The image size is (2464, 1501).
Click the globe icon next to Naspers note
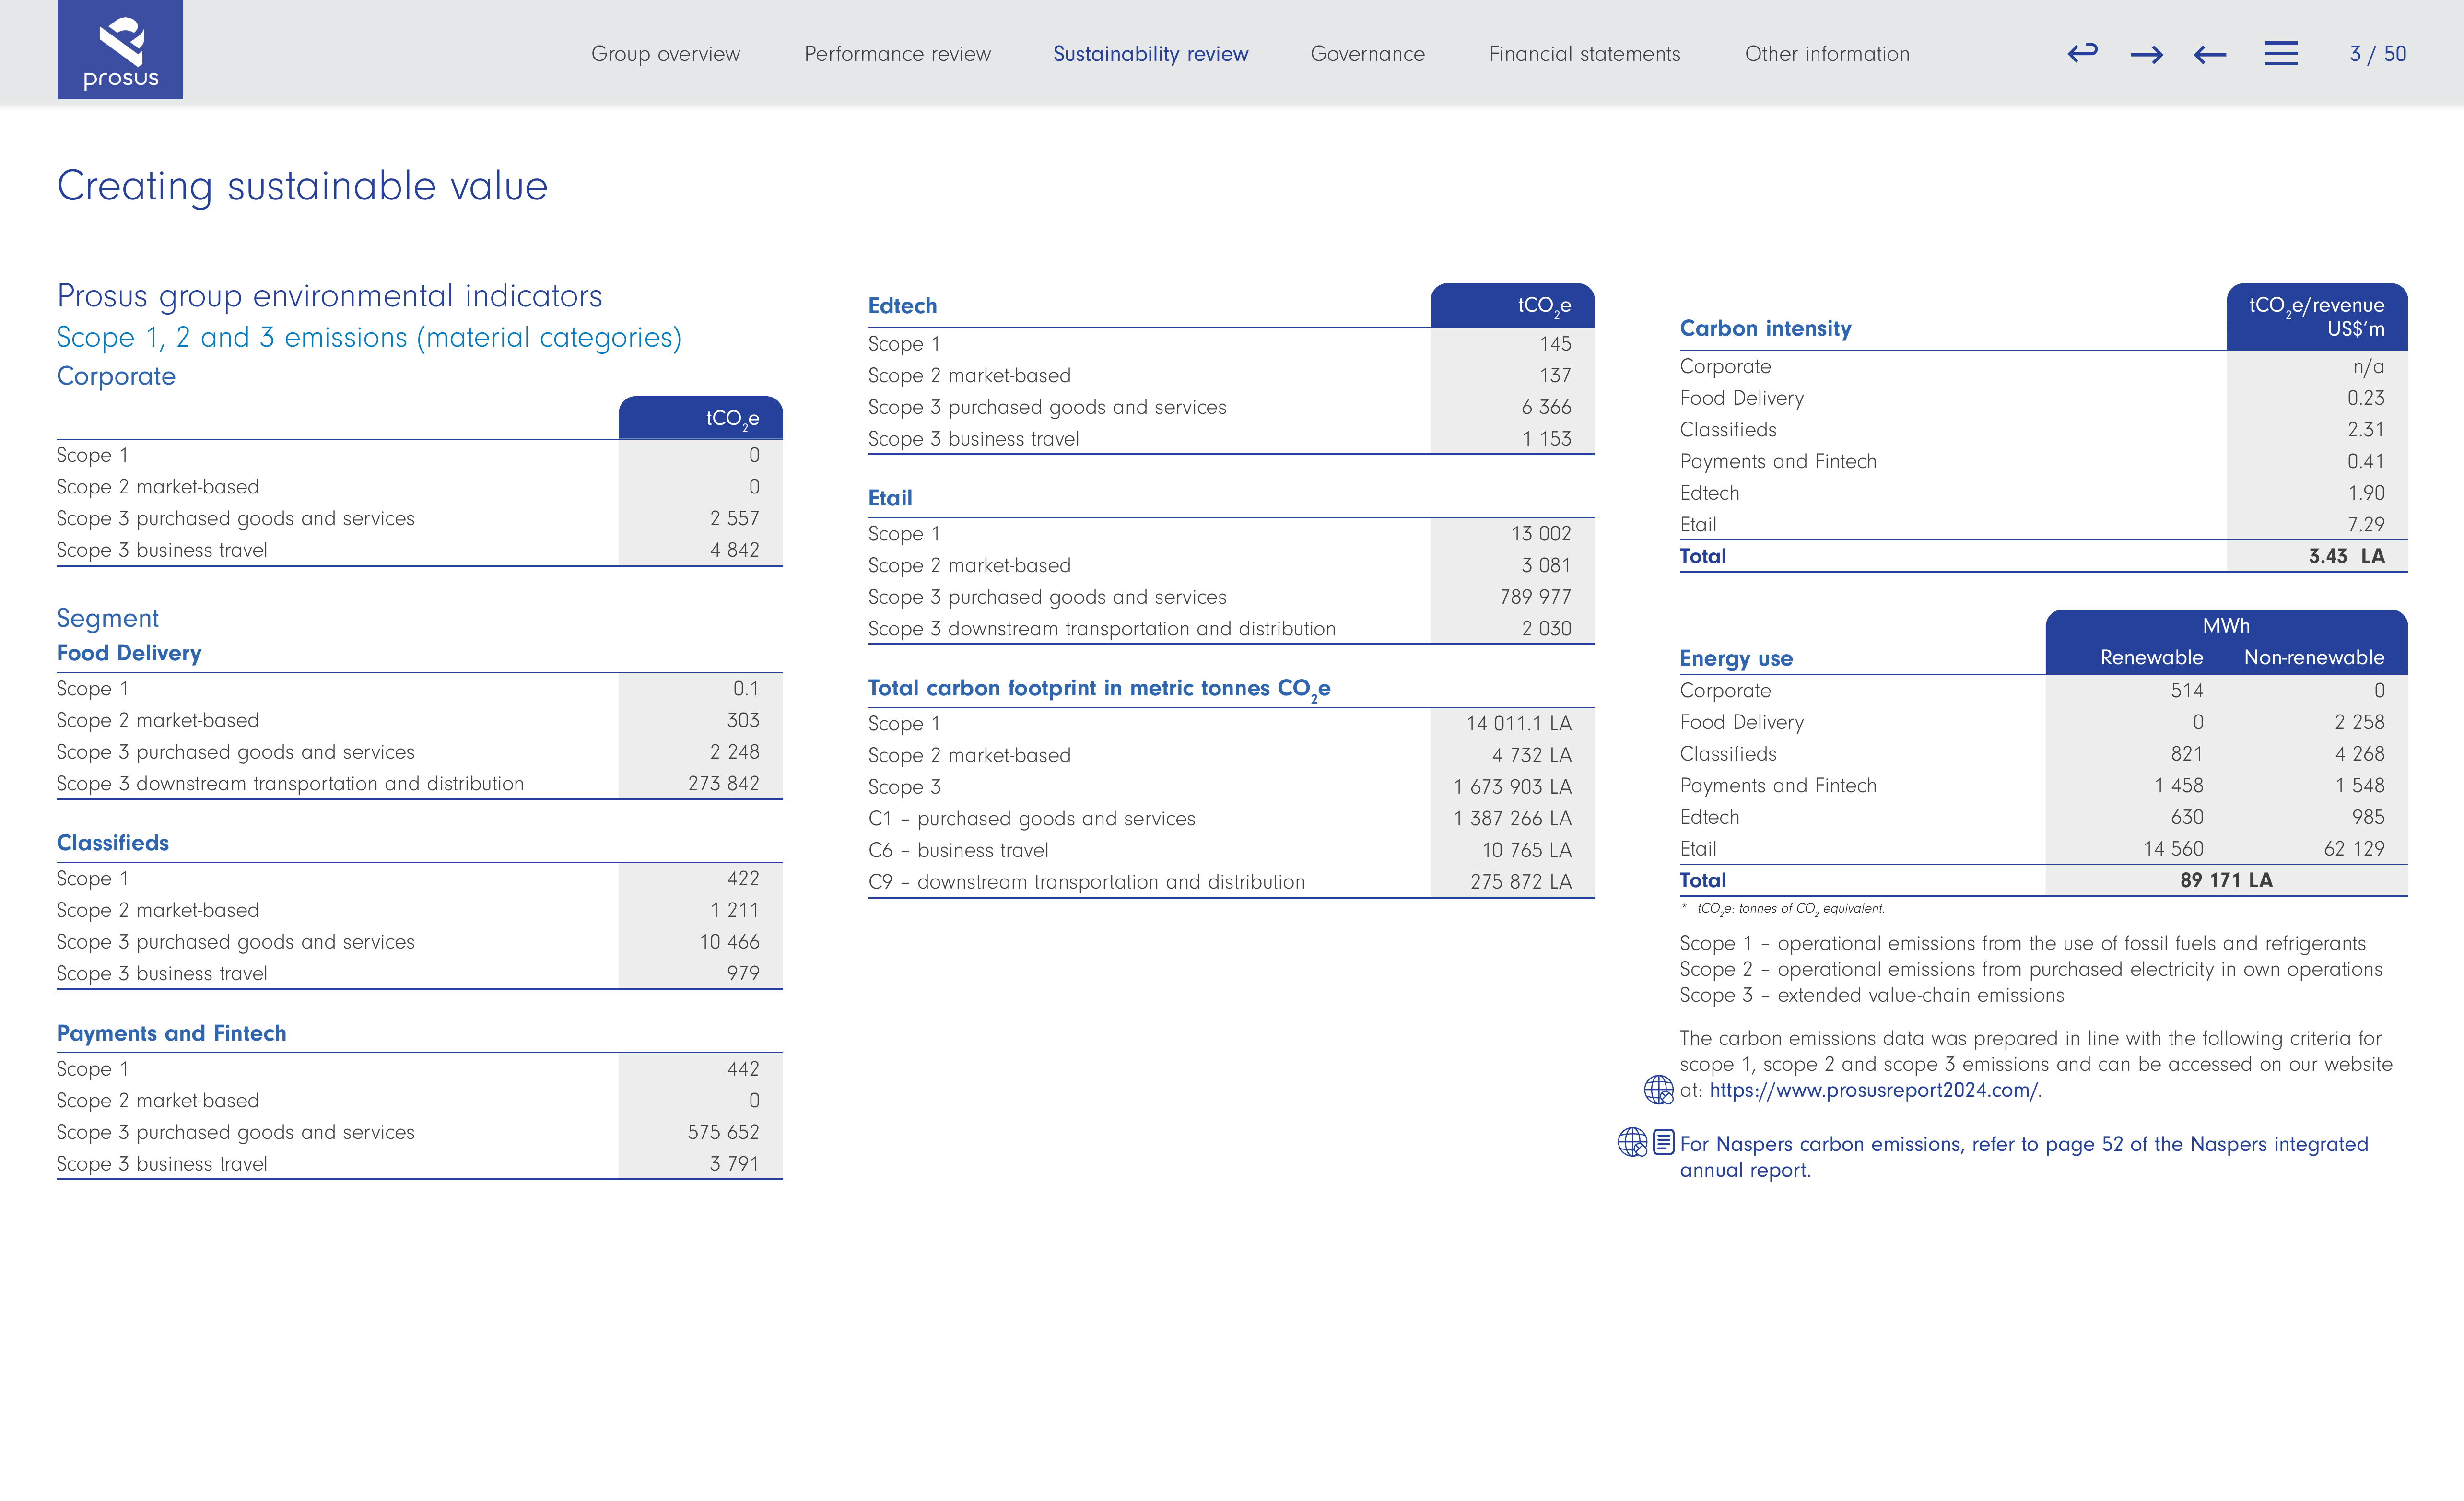[x=1632, y=1142]
